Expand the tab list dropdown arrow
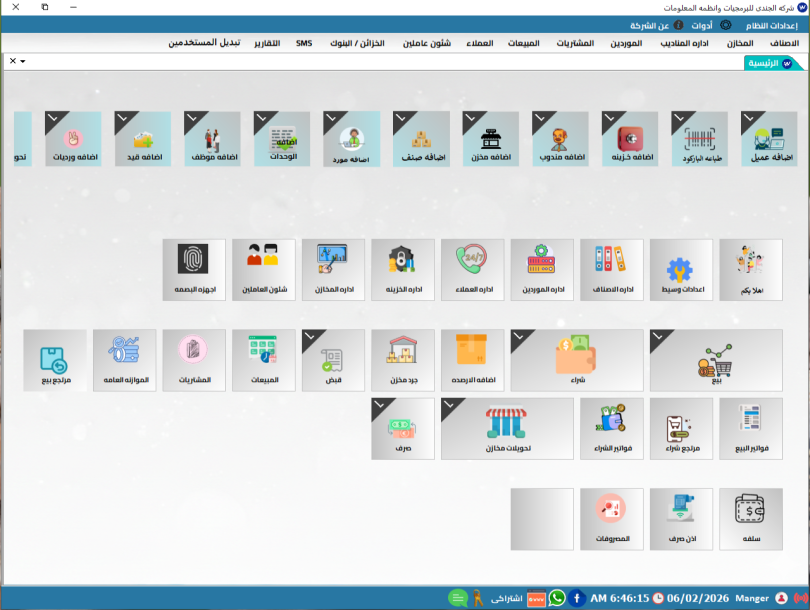This screenshot has height=610, width=810. pos(23,62)
